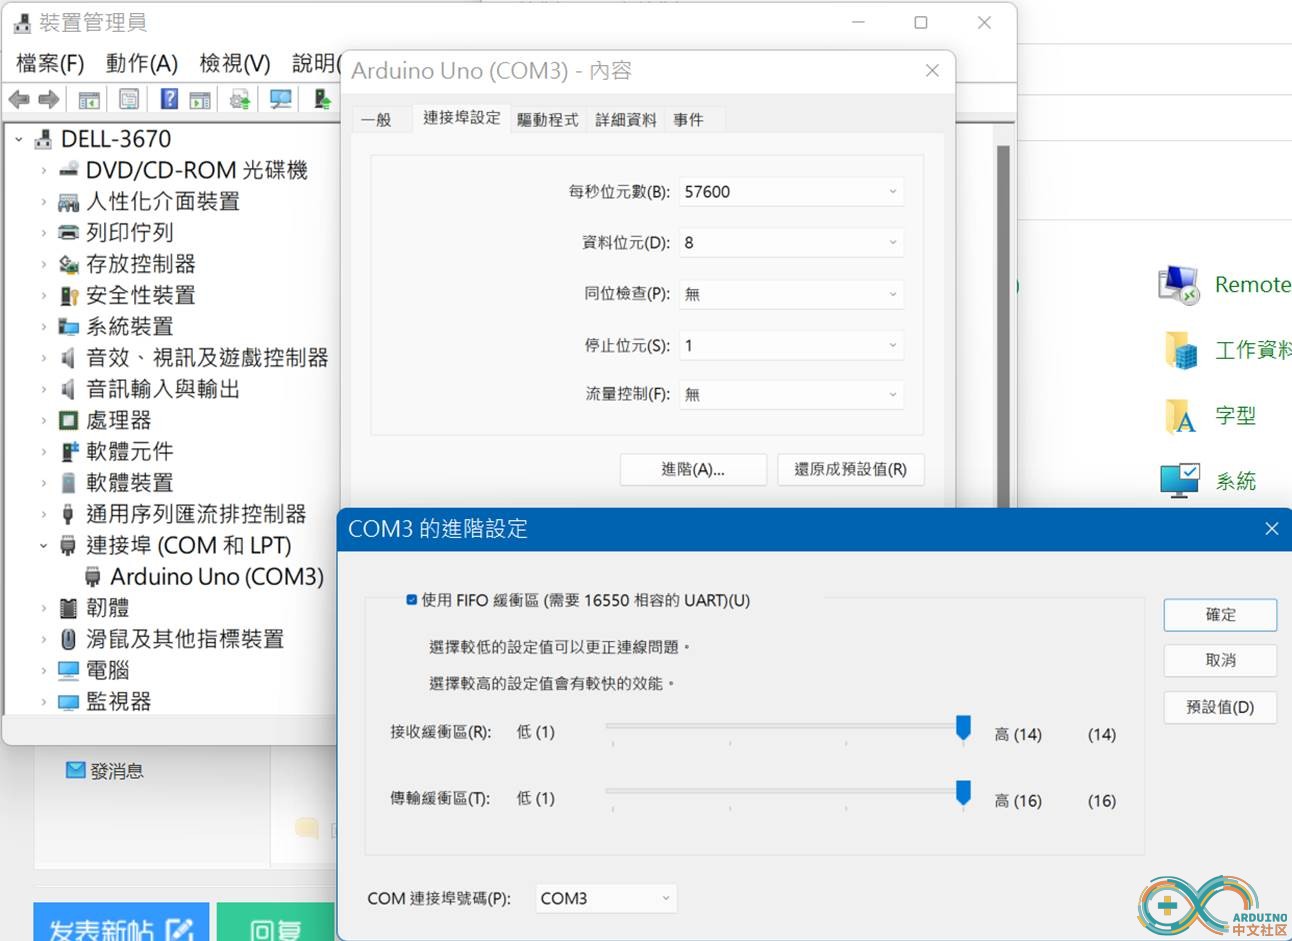Expand the 音訊輸入與輸出 tree node

(43, 389)
